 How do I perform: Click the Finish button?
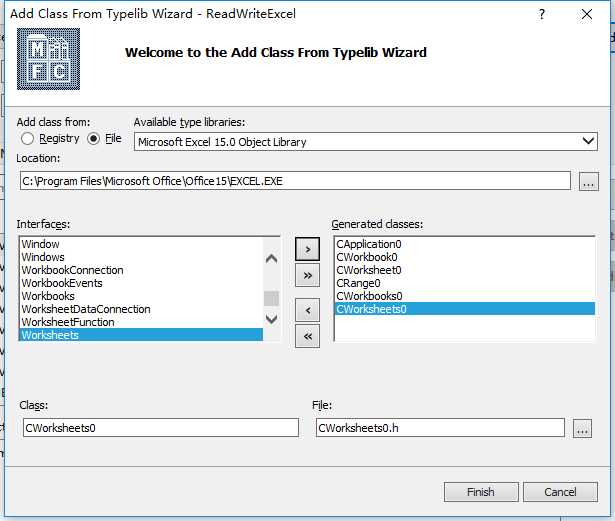tap(481, 492)
